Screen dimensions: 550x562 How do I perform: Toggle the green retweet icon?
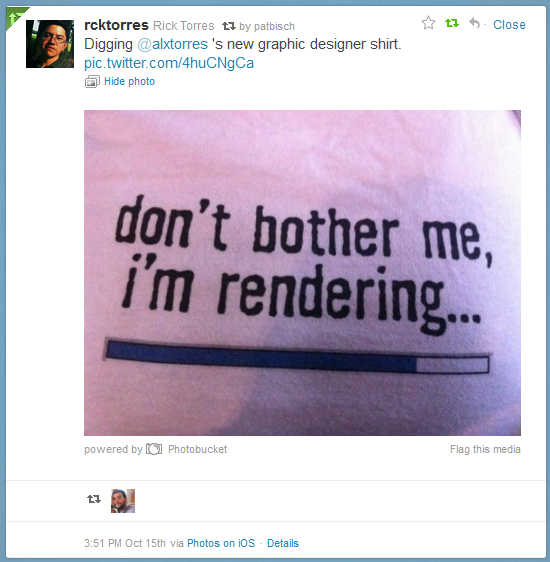pyautogui.click(x=451, y=24)
